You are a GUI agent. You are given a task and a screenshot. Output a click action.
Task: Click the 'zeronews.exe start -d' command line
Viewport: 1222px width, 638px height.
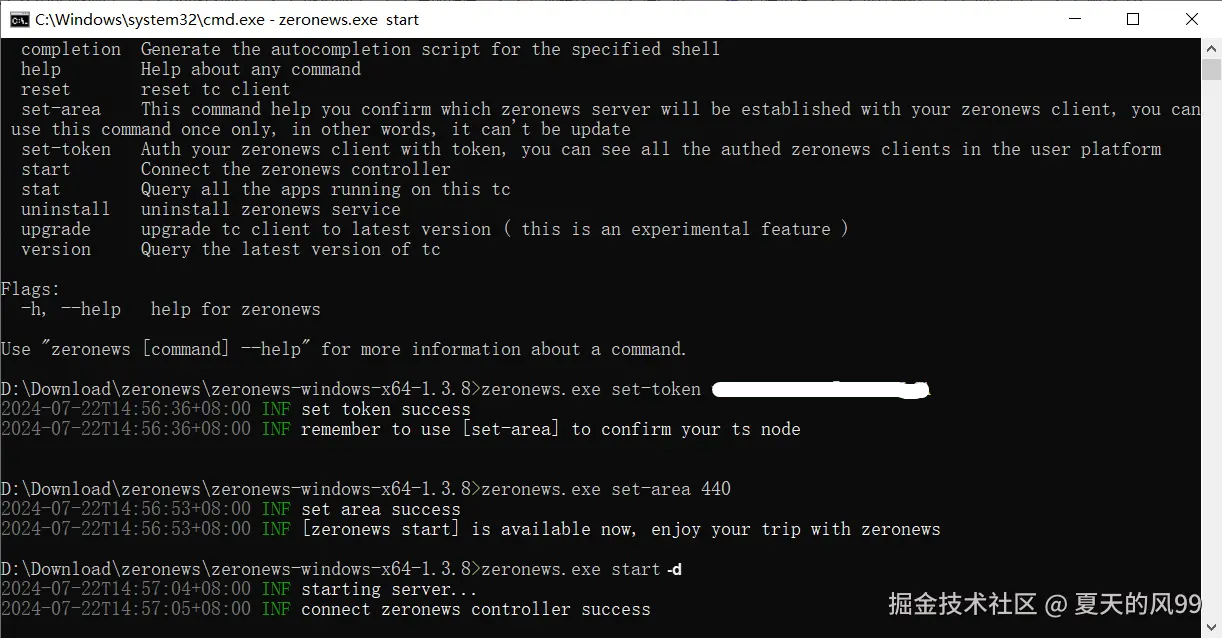(581, 569)
